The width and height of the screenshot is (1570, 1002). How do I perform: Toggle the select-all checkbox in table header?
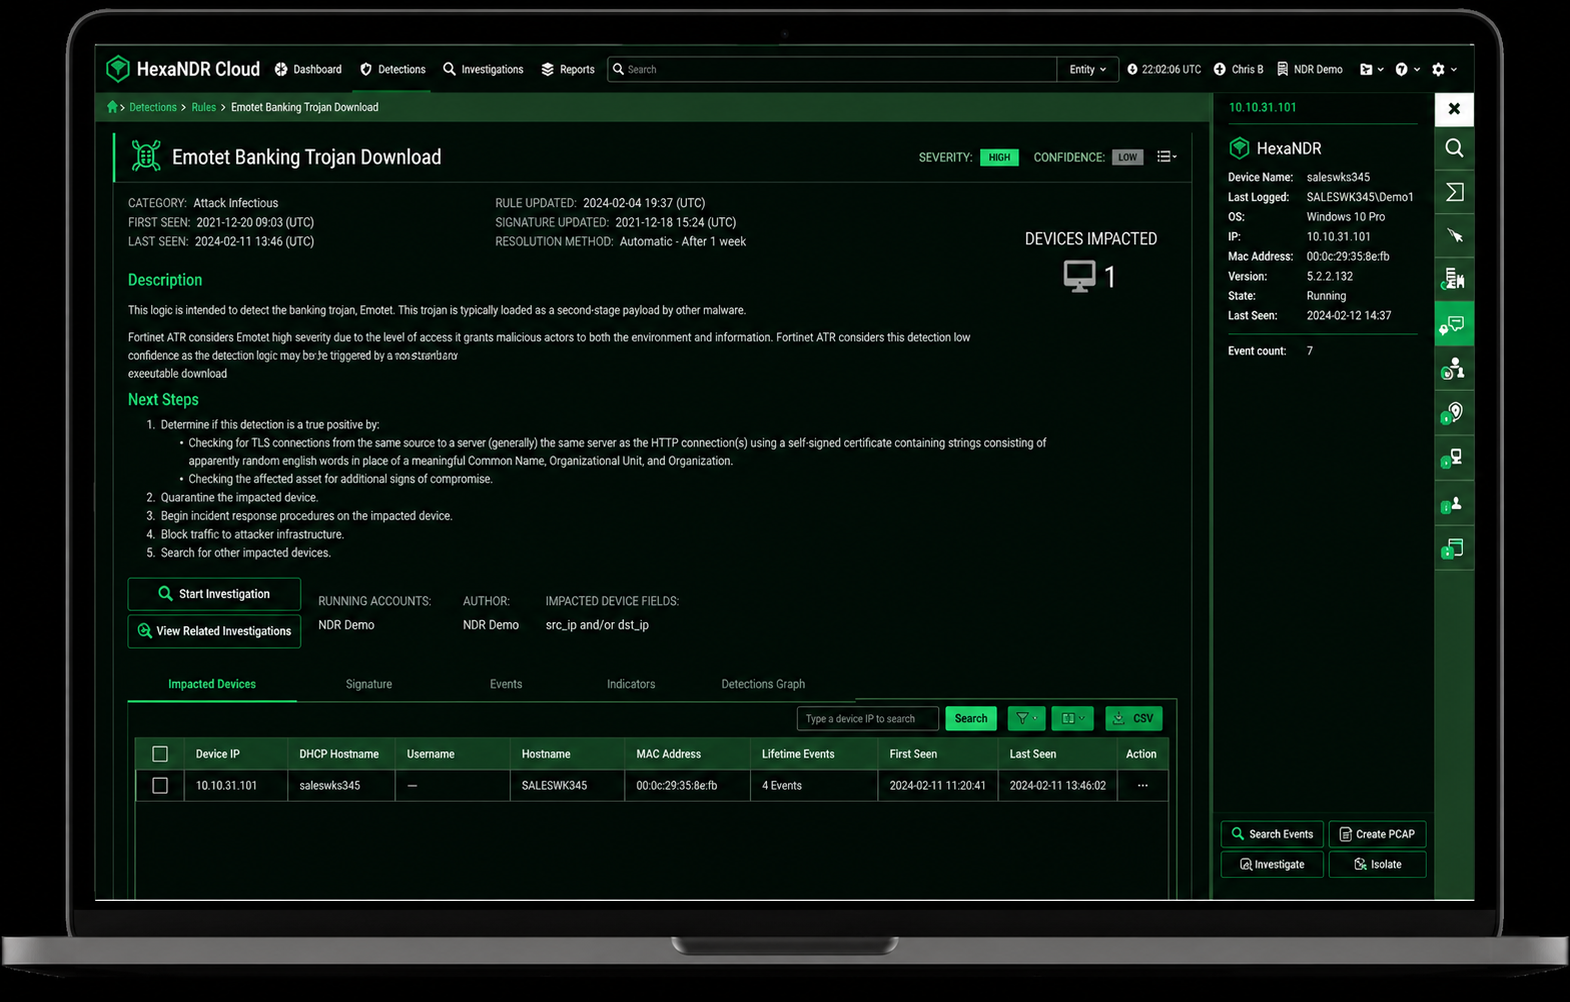pos(160,754)
